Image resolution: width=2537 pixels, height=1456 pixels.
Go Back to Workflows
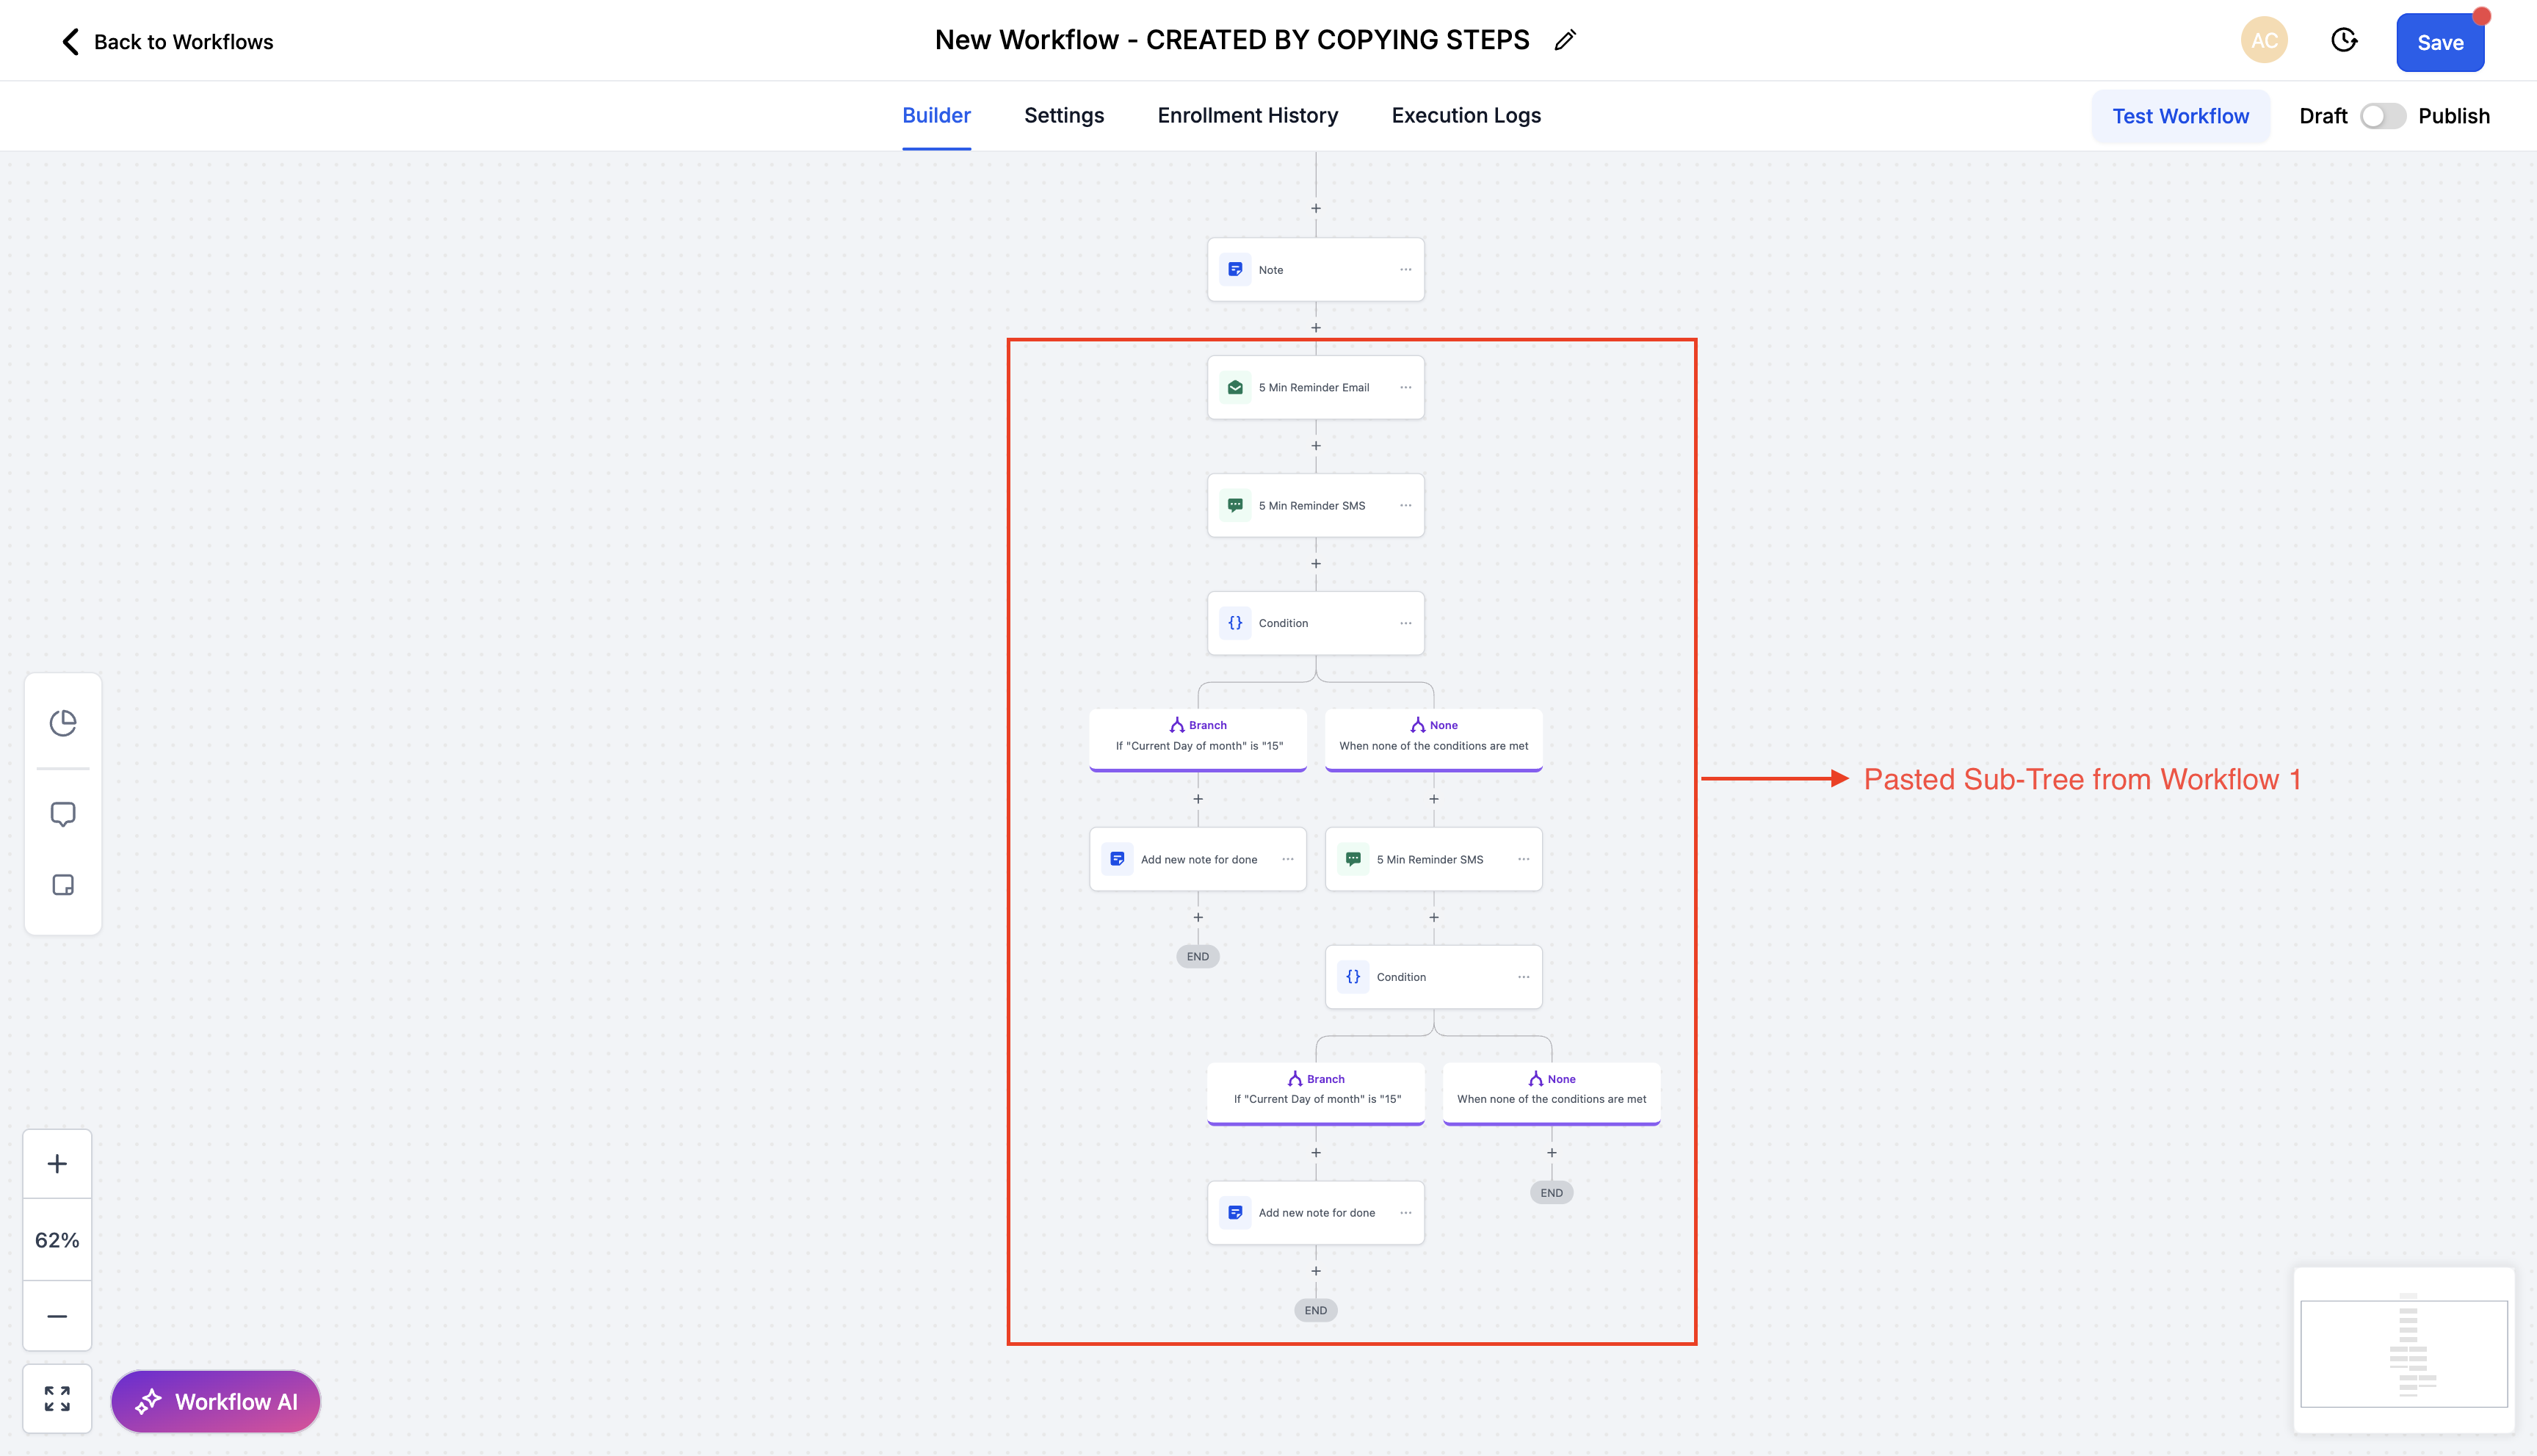pyautogui.click(x=167, y=42)
